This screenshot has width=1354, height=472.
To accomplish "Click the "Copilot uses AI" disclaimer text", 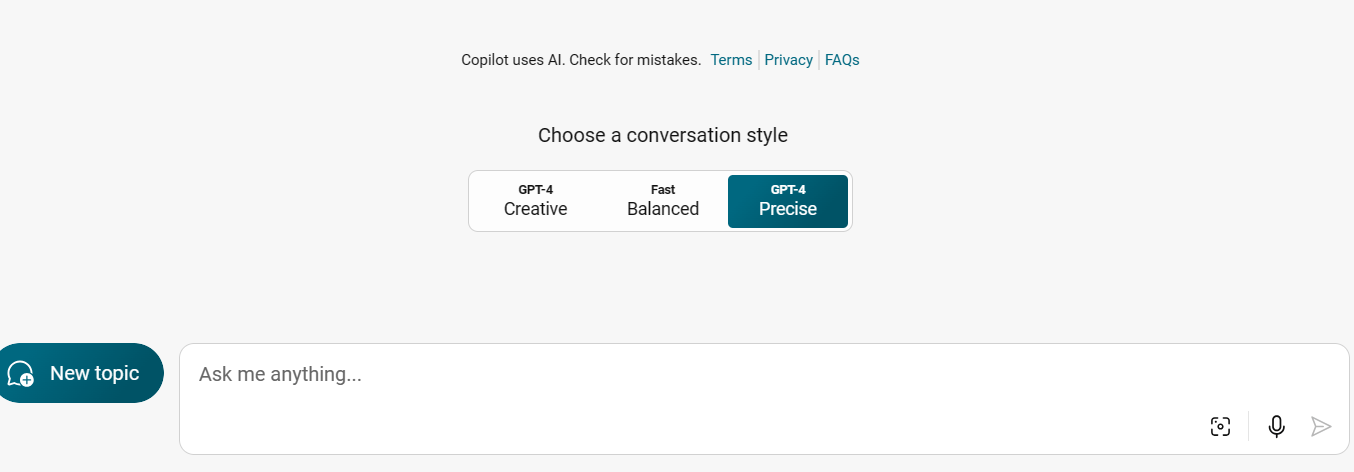I will (x=512, y=60).
